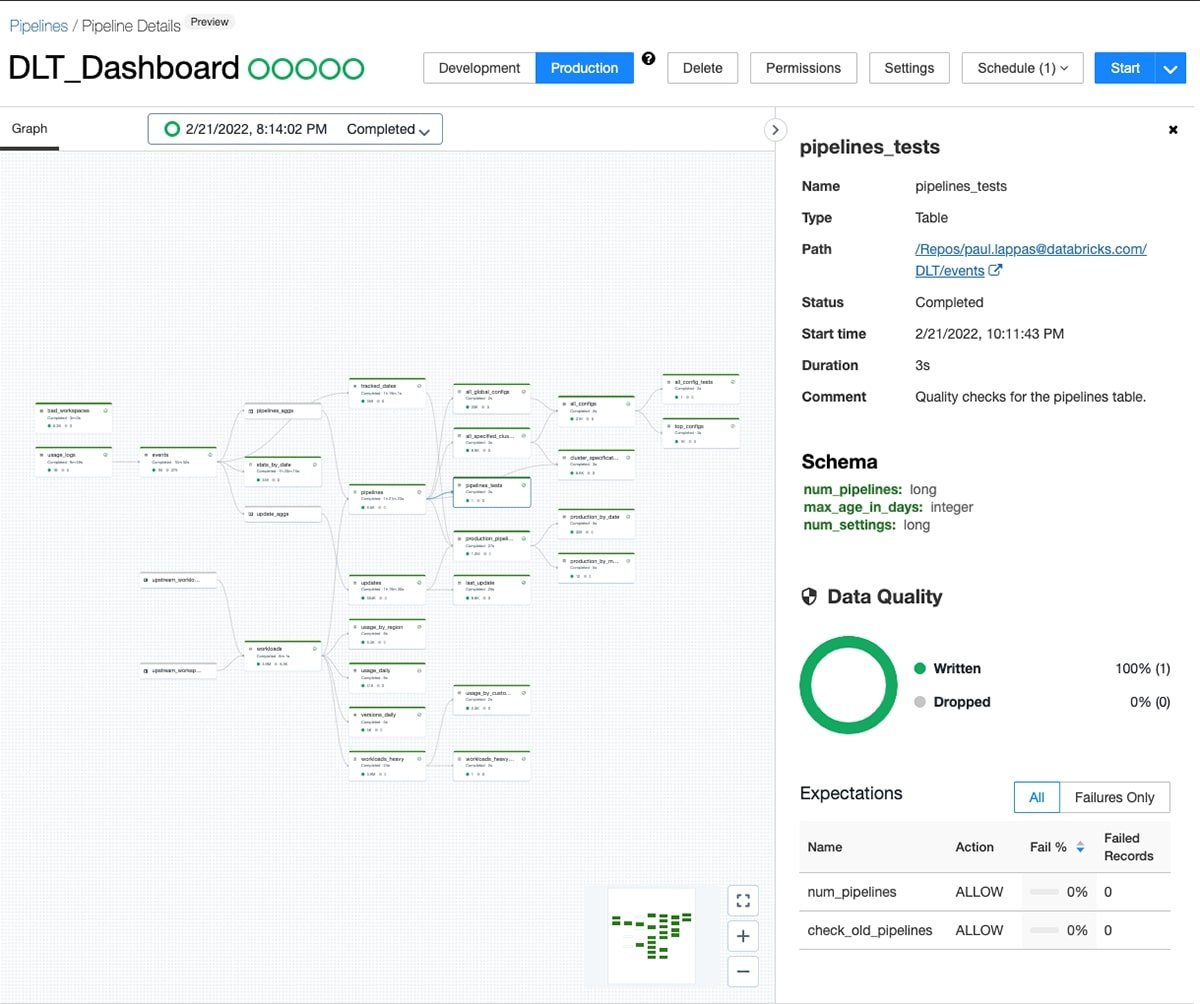1200x1004 pixels.
Task: Show Failures Only expectations
Action: point(1114,797)
